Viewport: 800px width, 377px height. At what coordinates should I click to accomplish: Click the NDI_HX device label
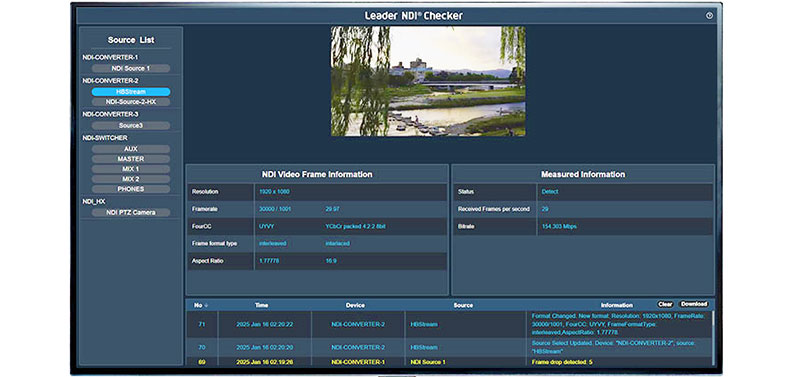[x=94, y=202]
